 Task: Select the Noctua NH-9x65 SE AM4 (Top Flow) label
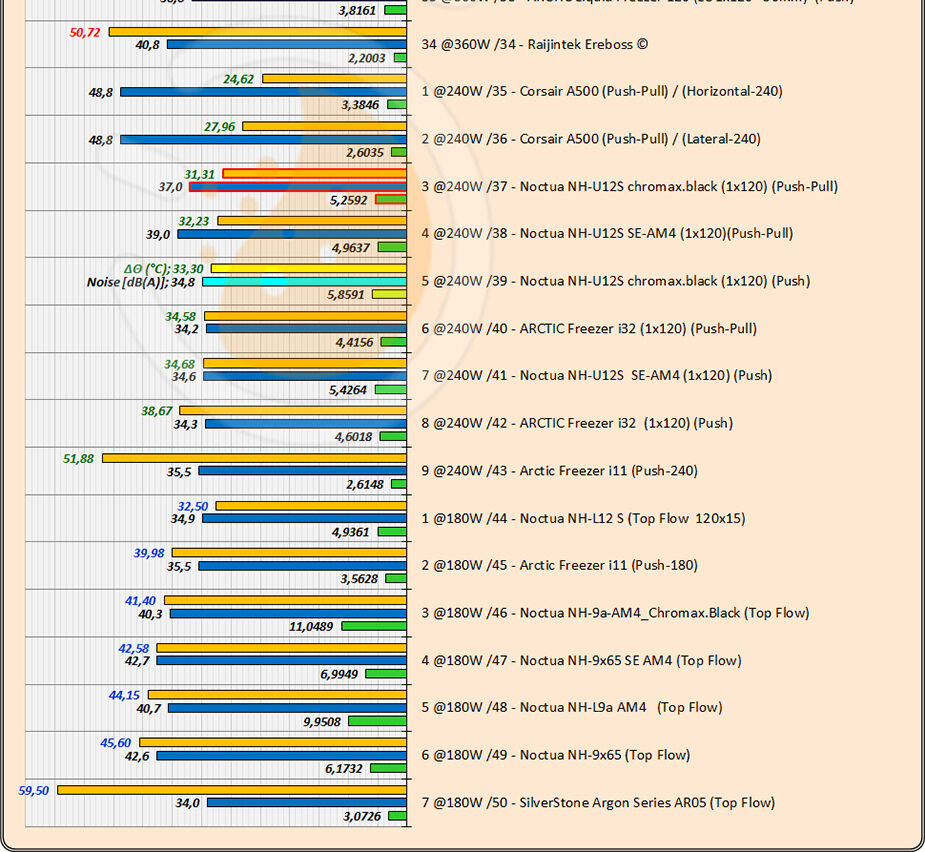[581, 661]
